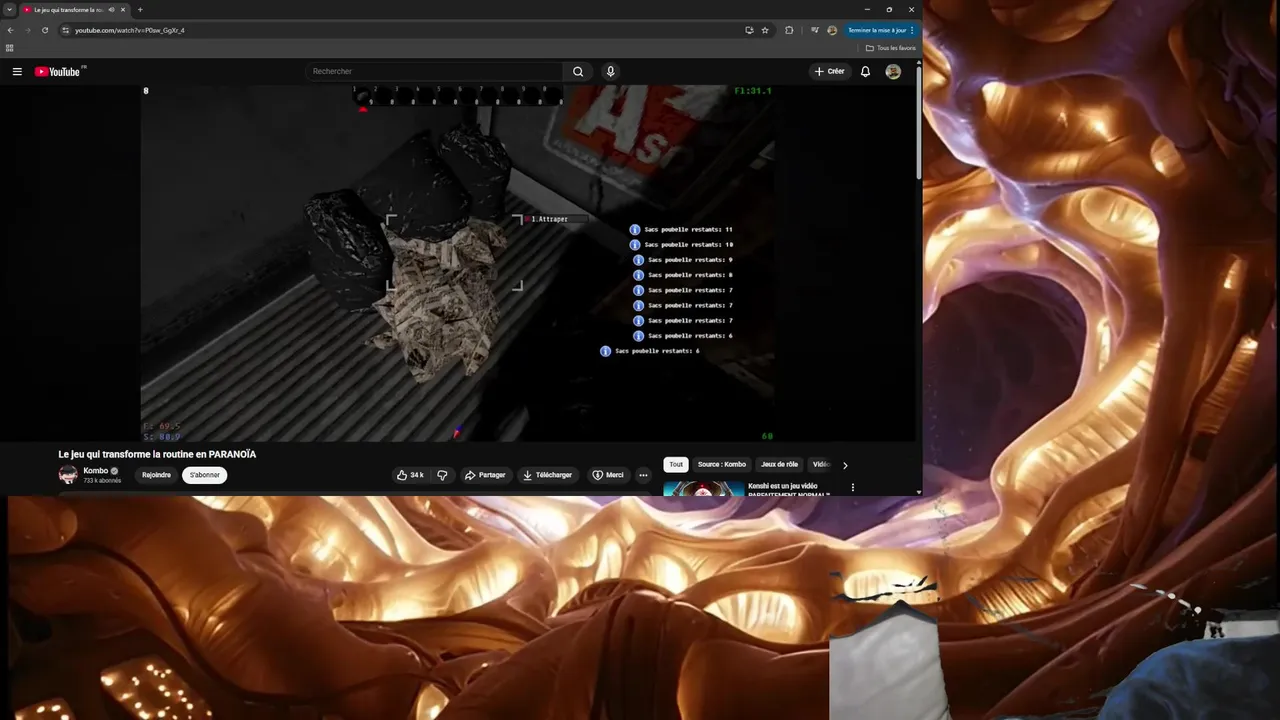
Task: Click Terminer la mise à jour button
Action: (877, 30)
